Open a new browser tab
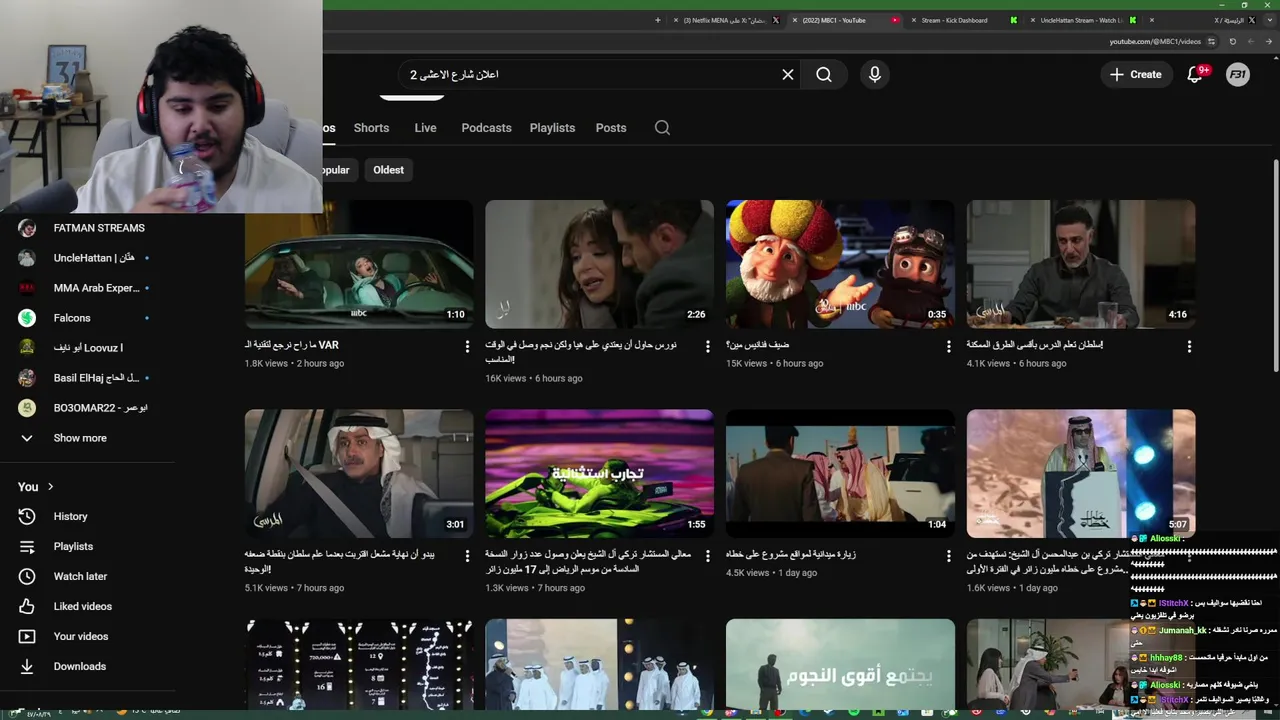1280x720 pixels. pos(657,20)
